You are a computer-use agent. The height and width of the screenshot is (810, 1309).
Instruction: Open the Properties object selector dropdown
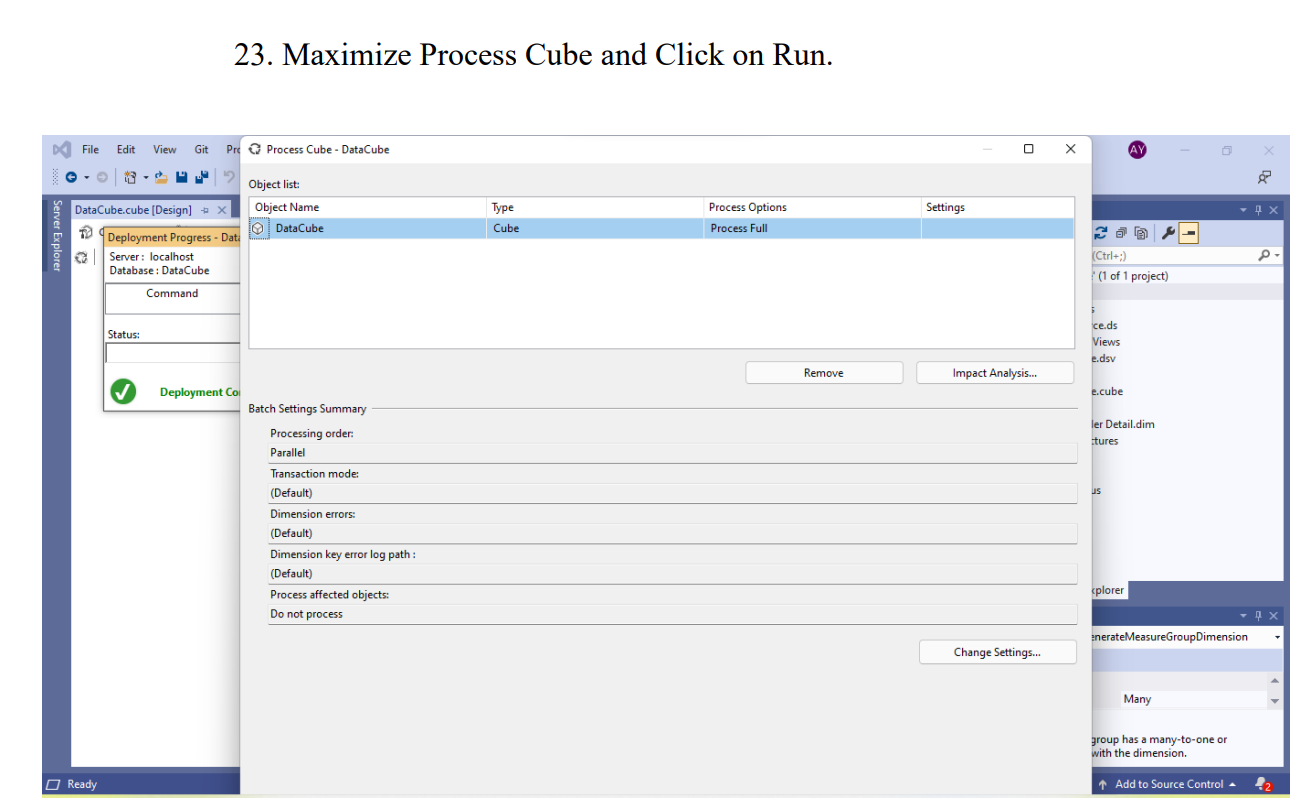[x=1278, y=637]
